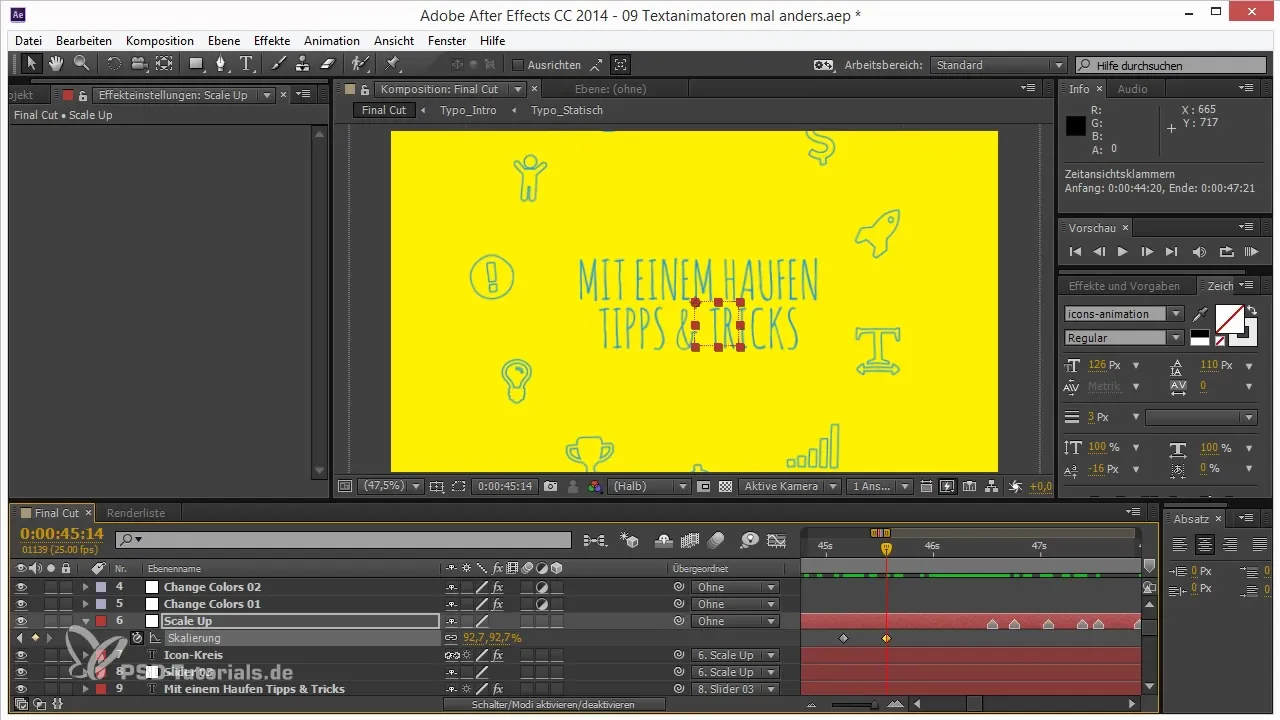This screenshot has height=720, width=1280.
Task: Open parent dropdown for Icon-Kreis layer
Action: coord(735,655)
